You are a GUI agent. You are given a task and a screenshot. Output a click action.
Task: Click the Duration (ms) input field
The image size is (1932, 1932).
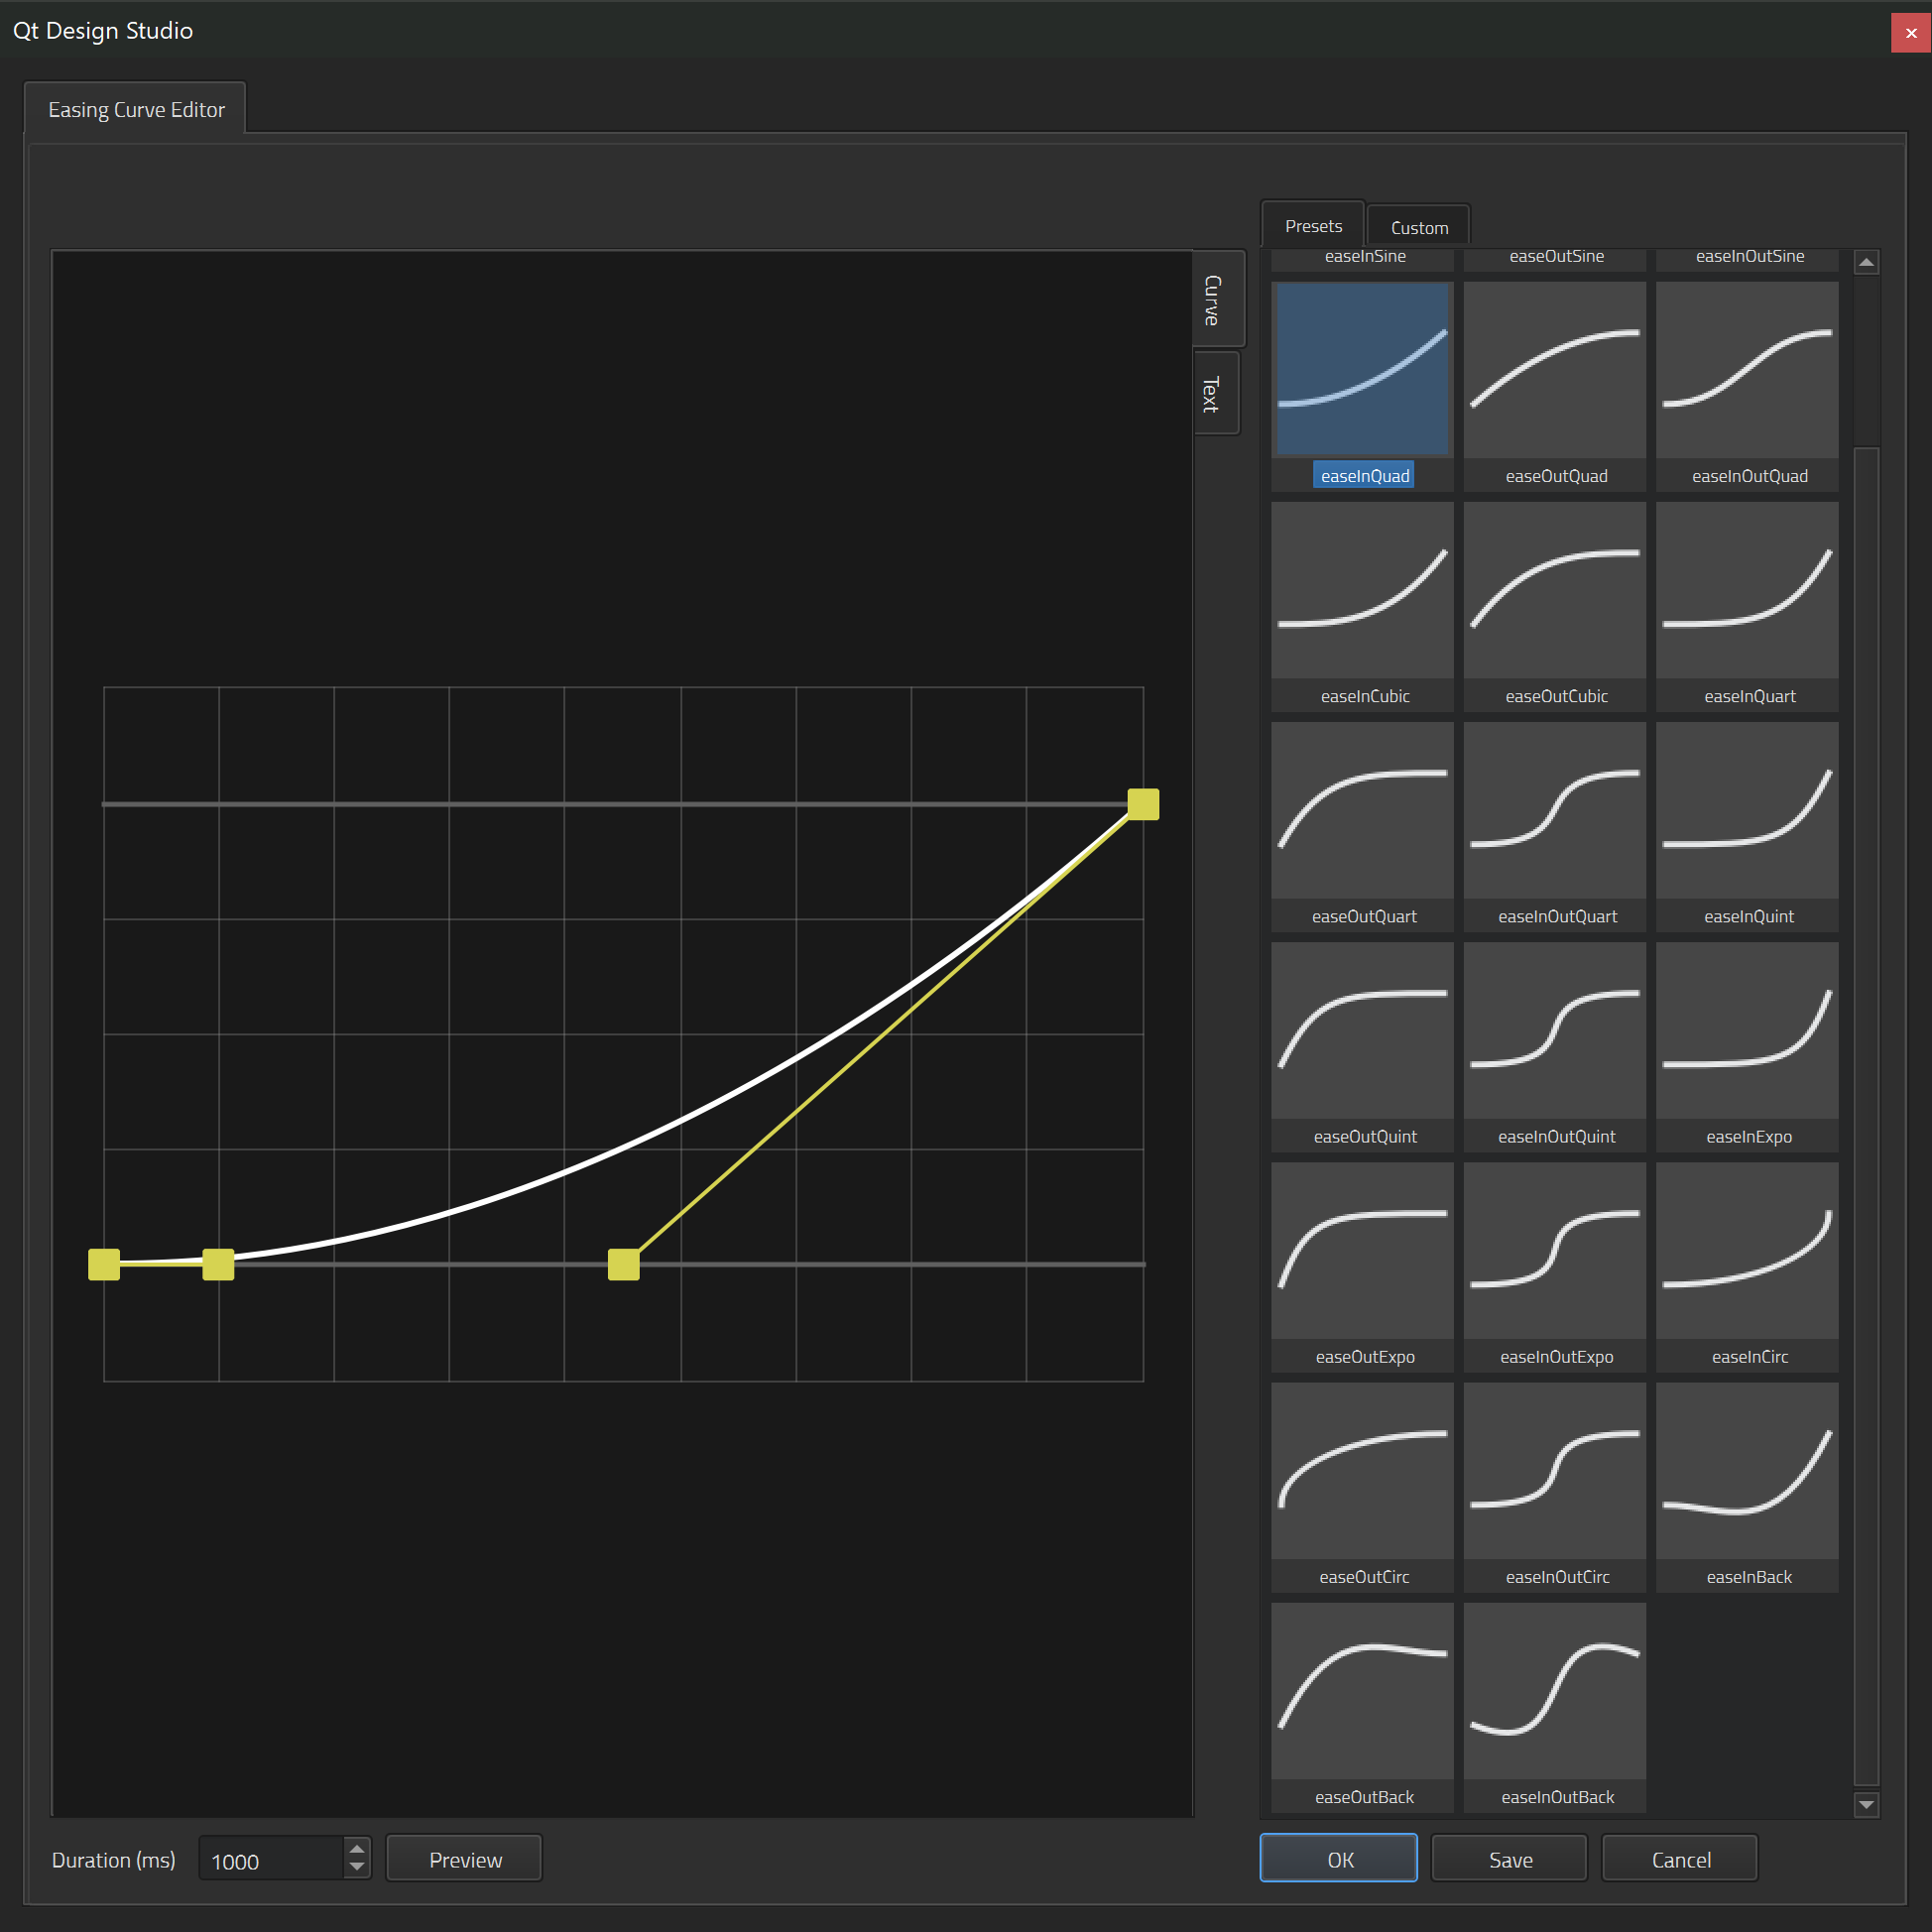coord(270,1860)
